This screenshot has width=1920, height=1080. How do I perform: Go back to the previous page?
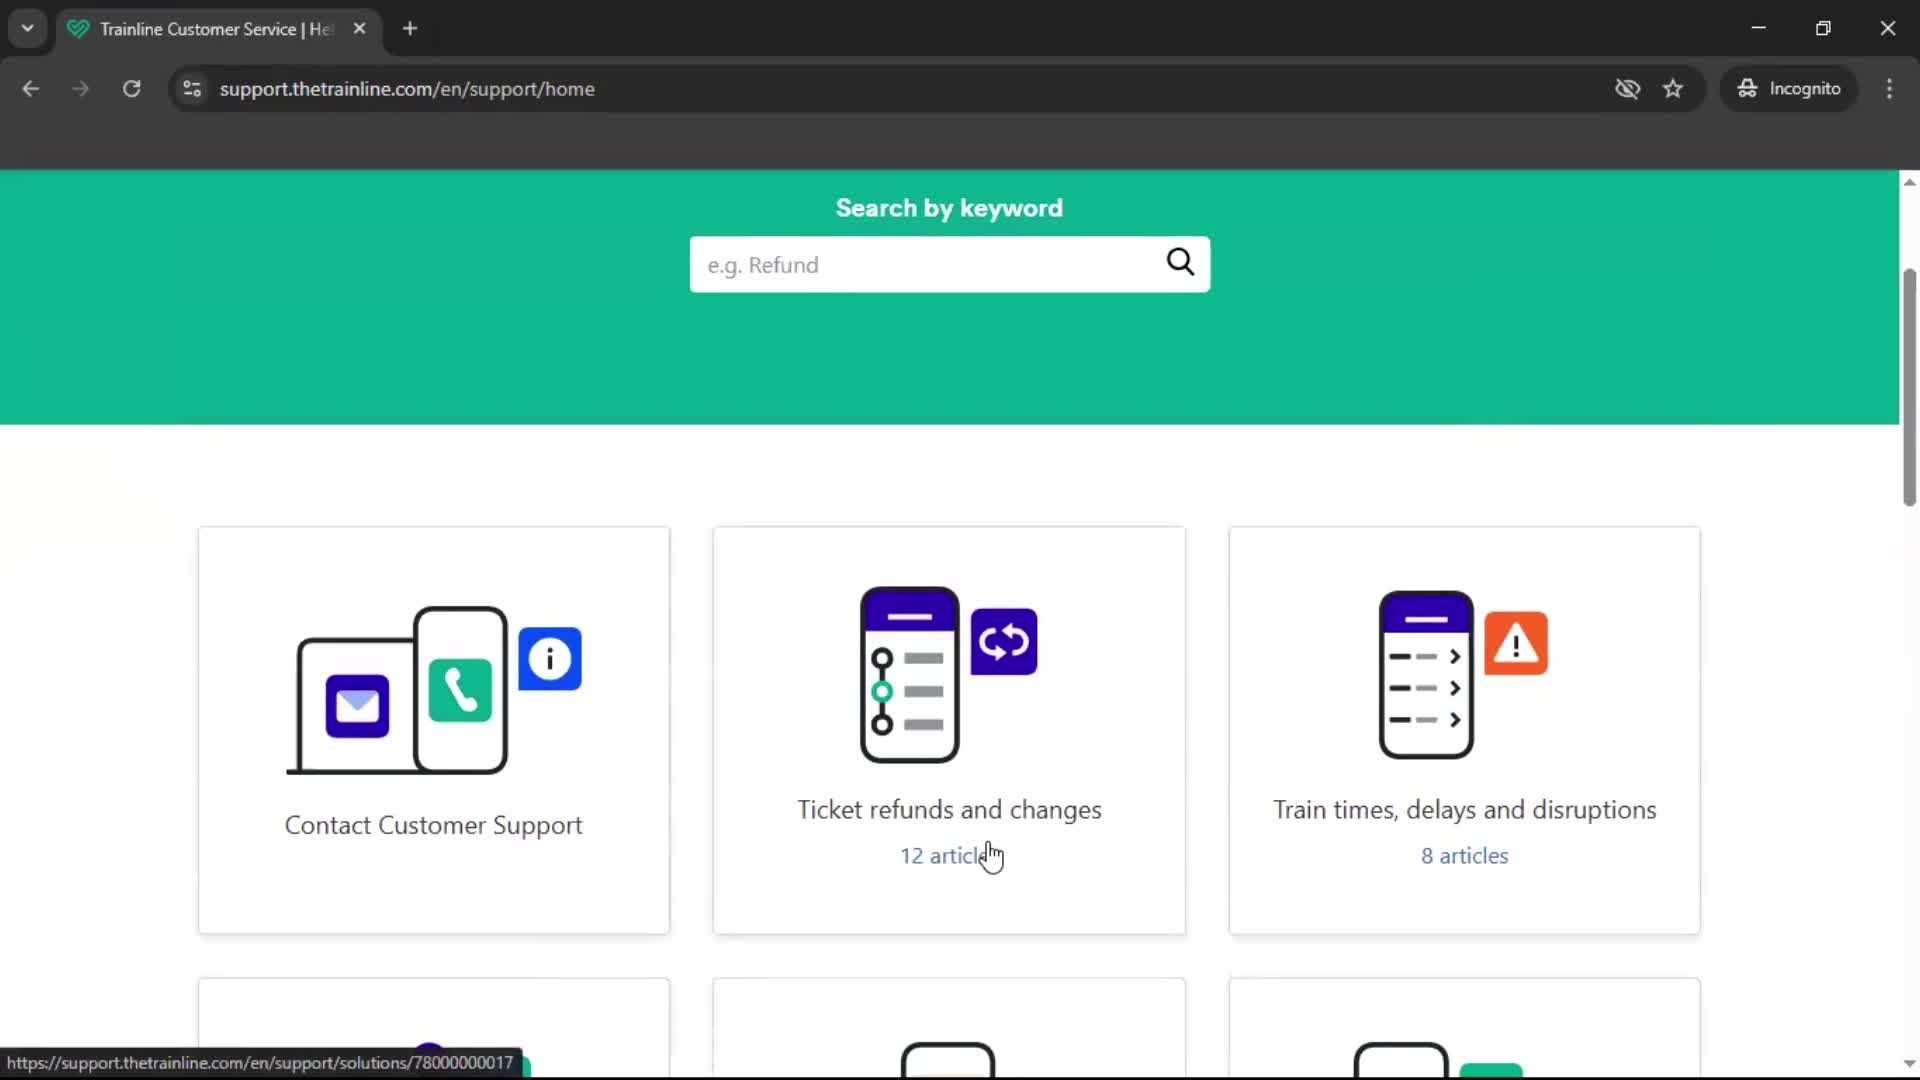click(30, 88)
